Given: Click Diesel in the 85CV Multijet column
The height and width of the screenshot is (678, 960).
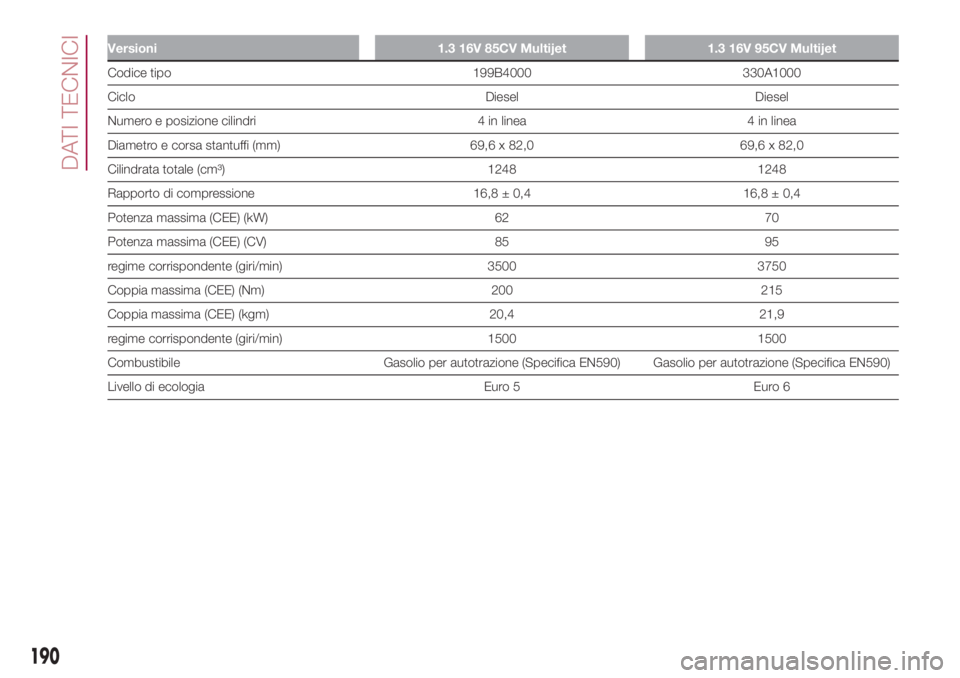Looking at the screenshot, I should (x=501, y=97).
